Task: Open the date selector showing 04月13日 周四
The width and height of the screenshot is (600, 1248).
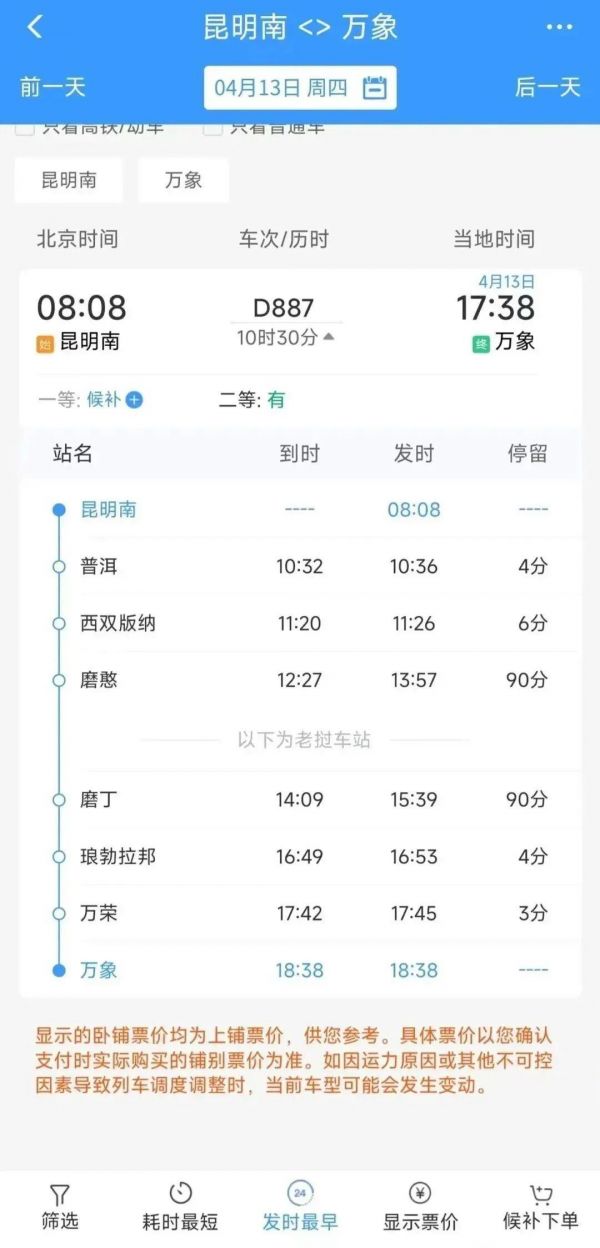Action: (300, 87)
